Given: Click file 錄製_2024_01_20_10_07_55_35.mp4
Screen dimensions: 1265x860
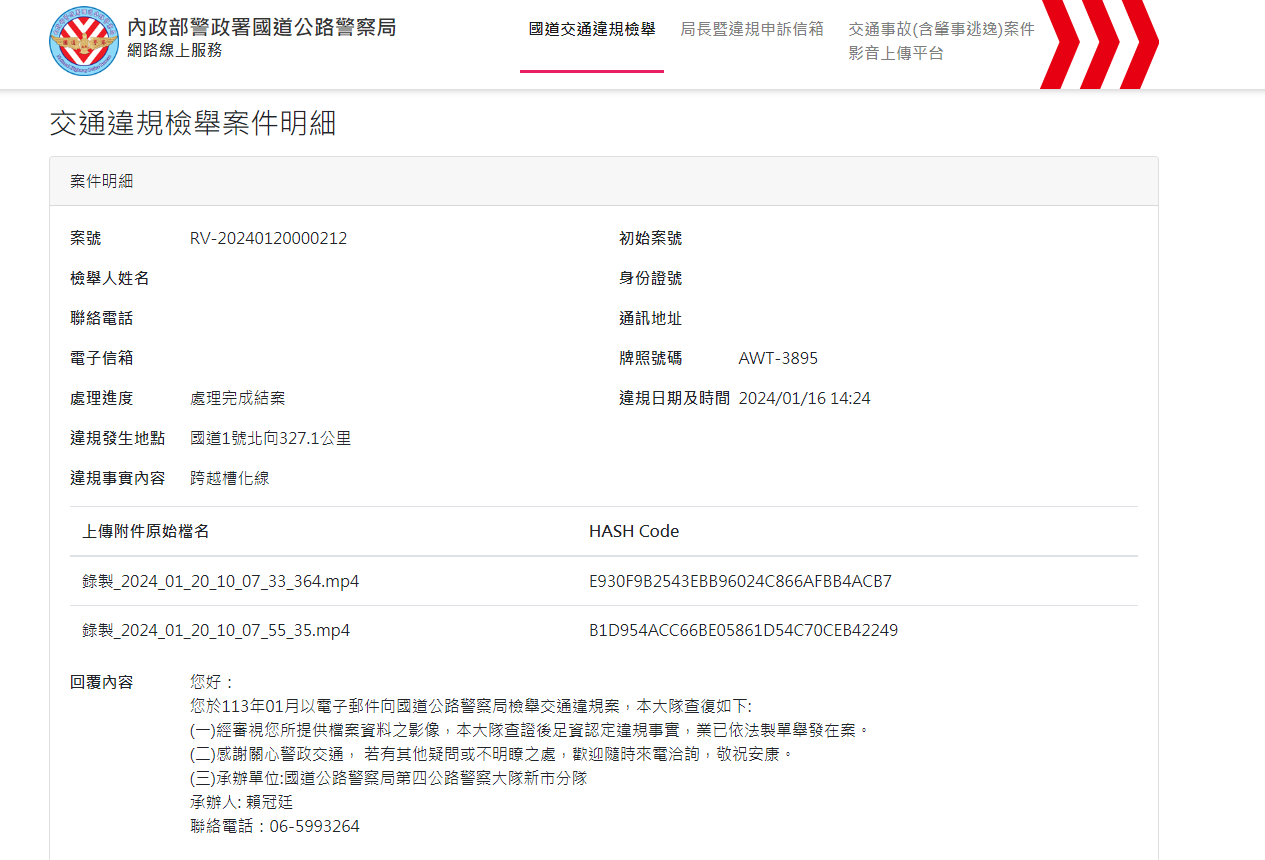Looking at the screenshot, I should [x=216, y=630].
